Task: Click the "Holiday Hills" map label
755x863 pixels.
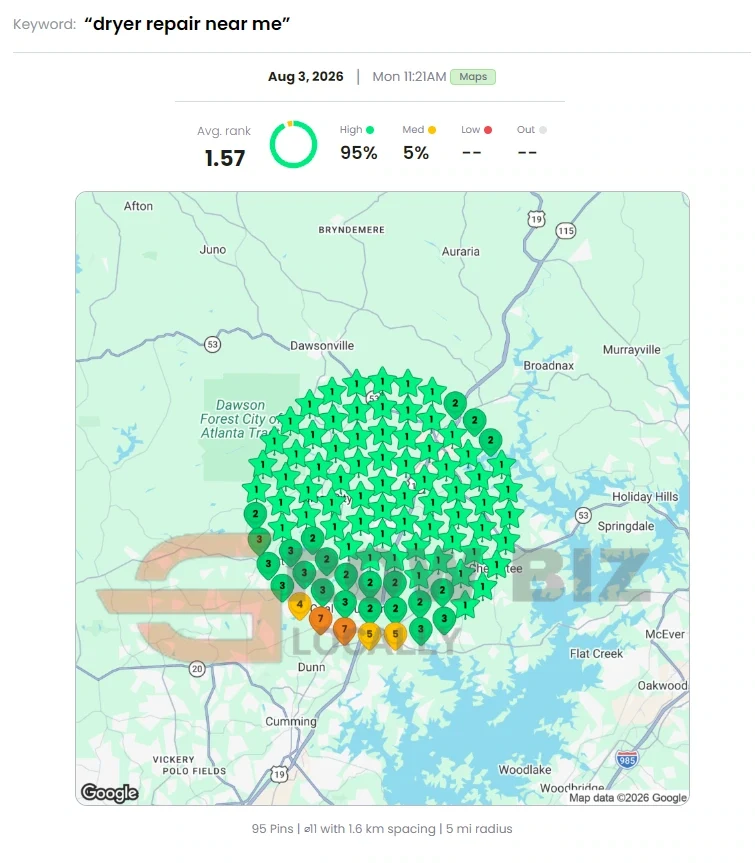Action: [x=645, y=496]
